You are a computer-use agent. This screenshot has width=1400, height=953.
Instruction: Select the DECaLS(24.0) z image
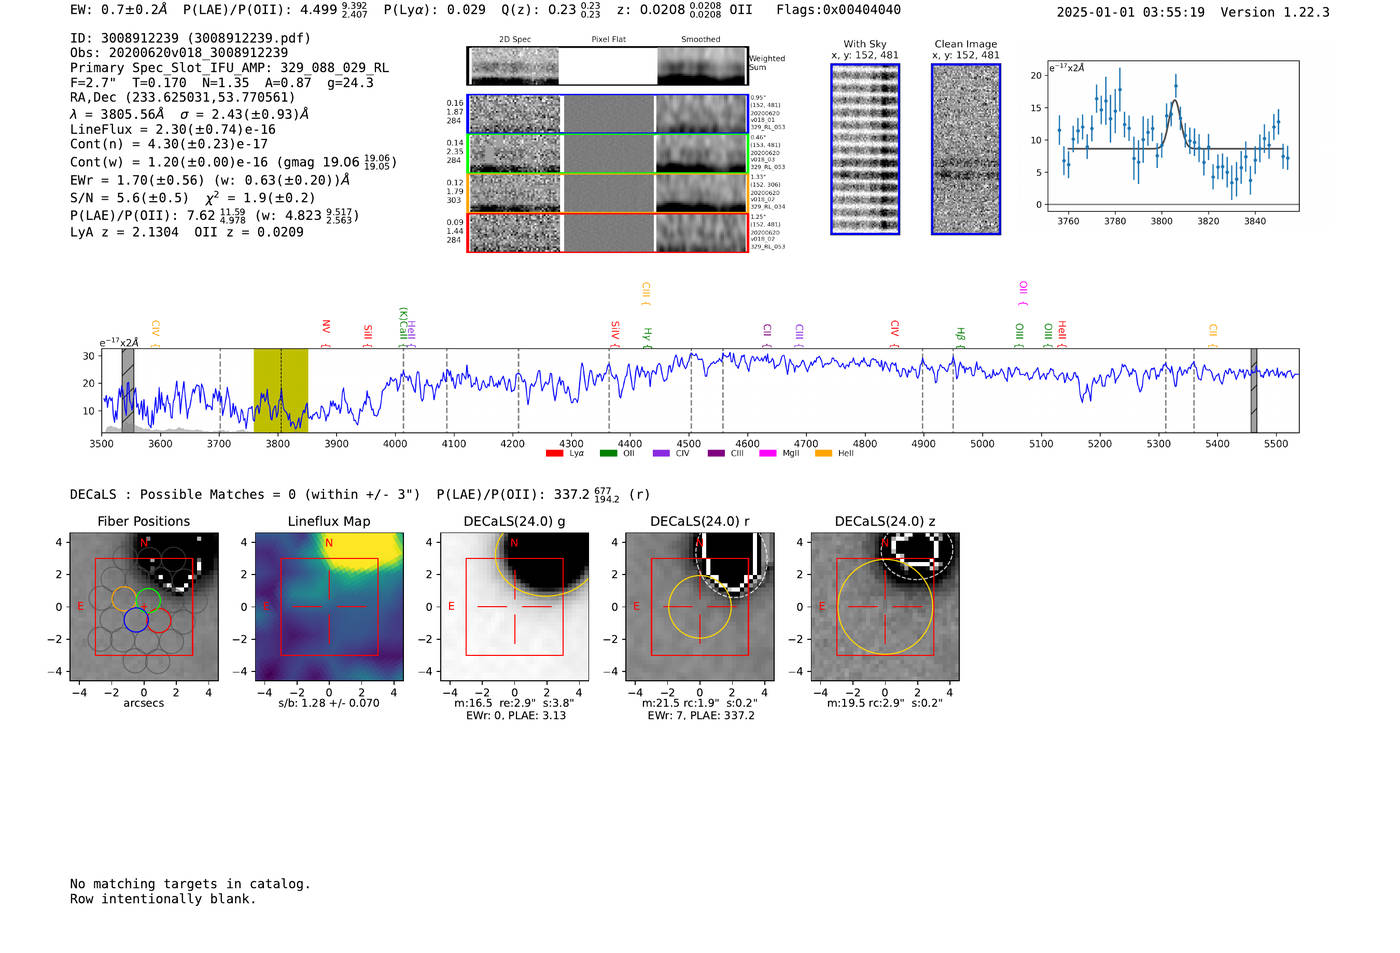tap(885, 607)
